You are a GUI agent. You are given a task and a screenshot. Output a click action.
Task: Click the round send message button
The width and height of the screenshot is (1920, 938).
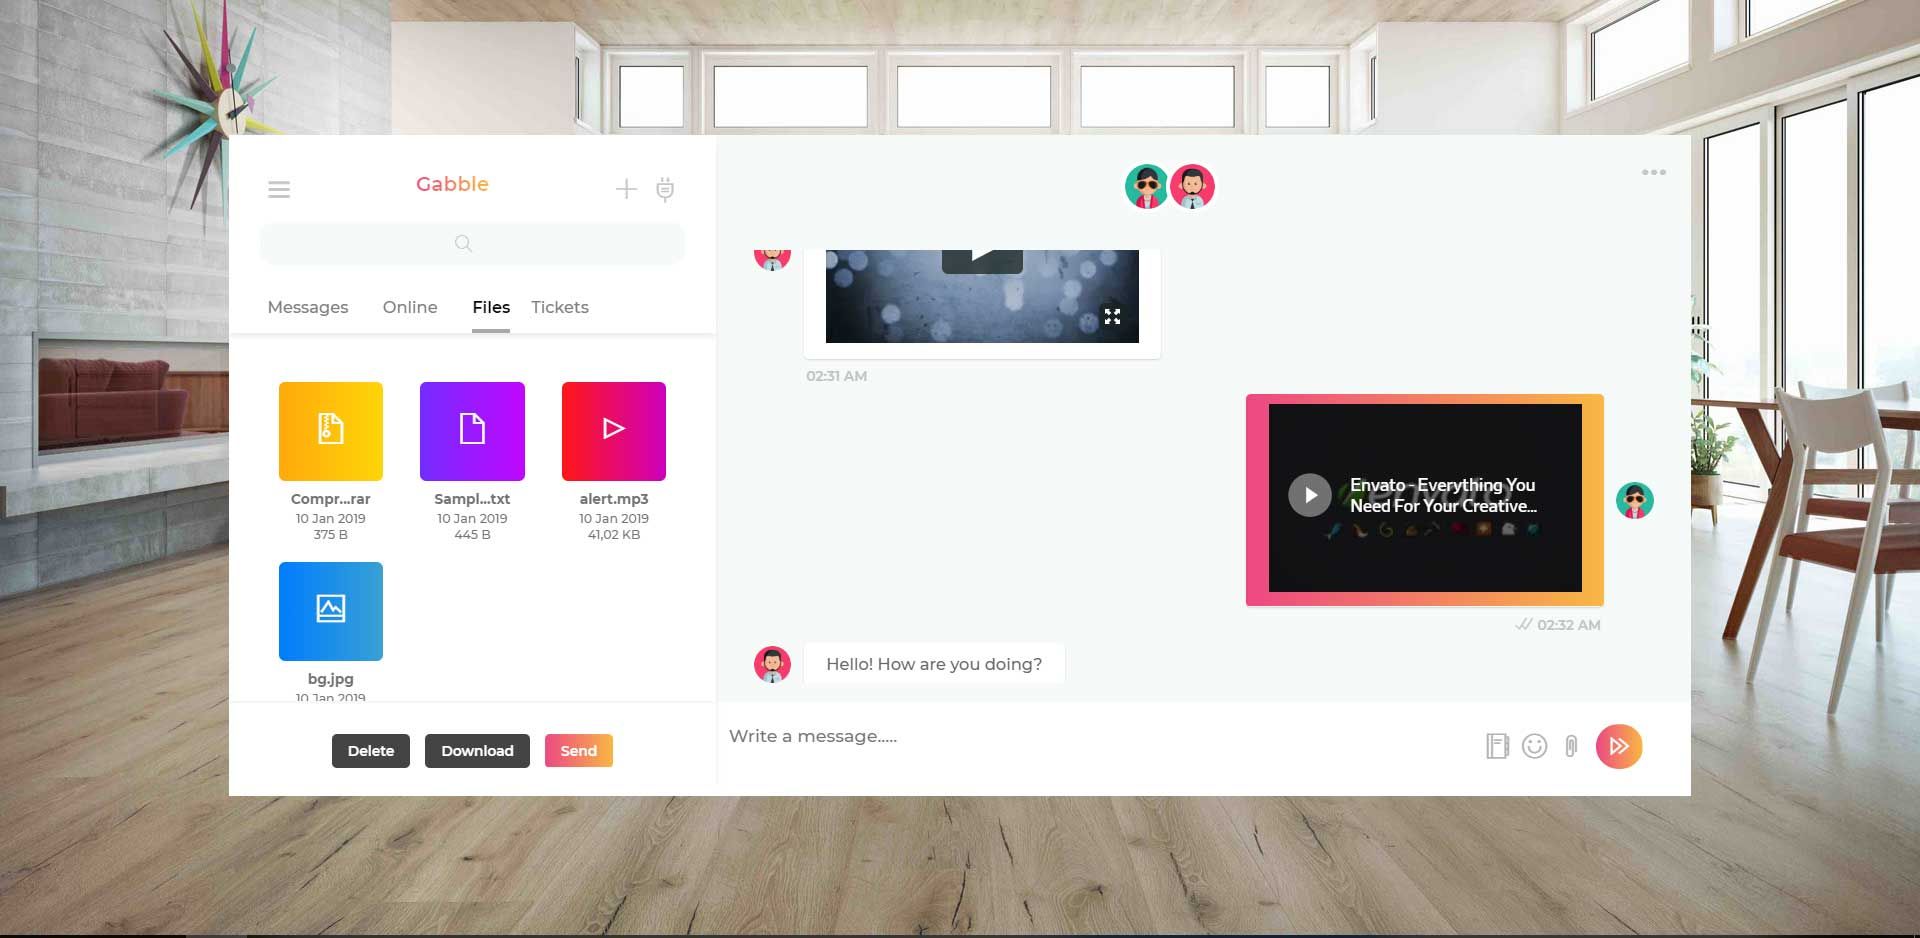[1619, 746]
